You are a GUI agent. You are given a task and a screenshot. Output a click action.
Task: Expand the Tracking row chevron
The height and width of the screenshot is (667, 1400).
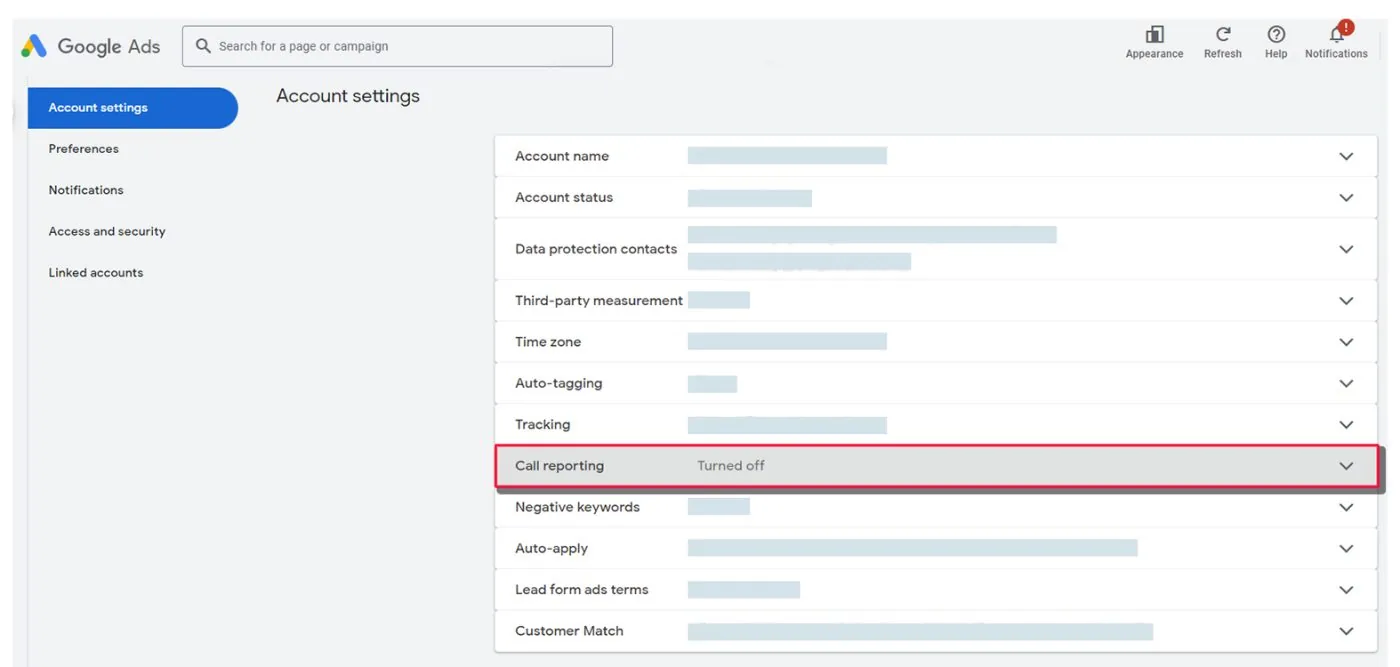pos(1346,425)
